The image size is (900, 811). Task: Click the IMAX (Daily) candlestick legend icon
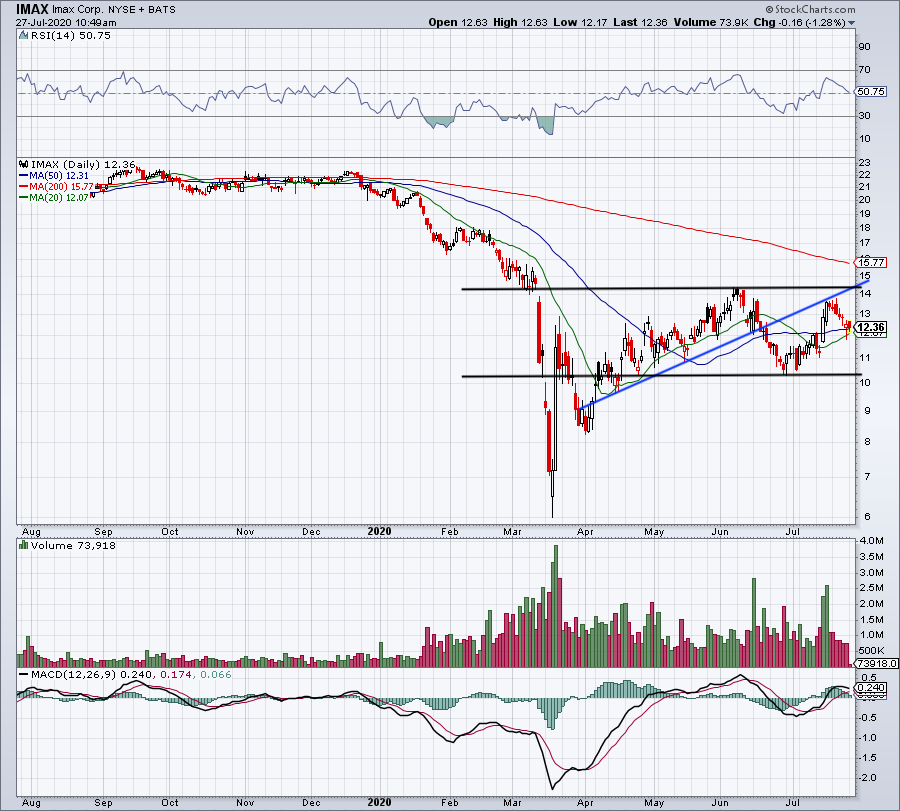pyautogui.click(x=24, y=164)
